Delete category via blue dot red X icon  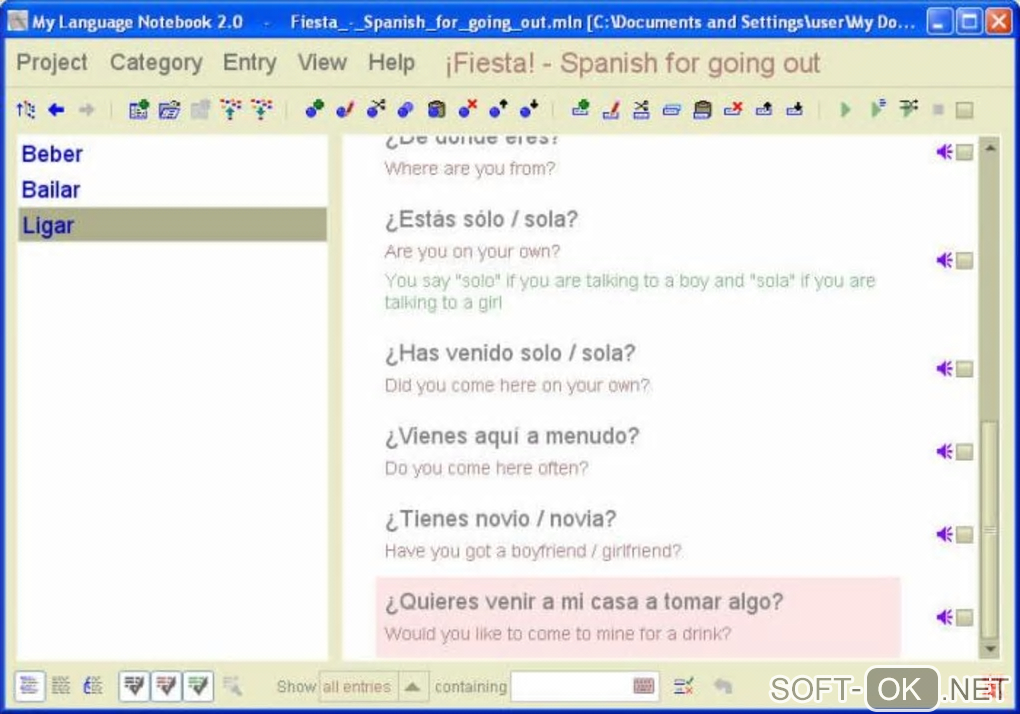pyautogui.click(x=468, y=109)
